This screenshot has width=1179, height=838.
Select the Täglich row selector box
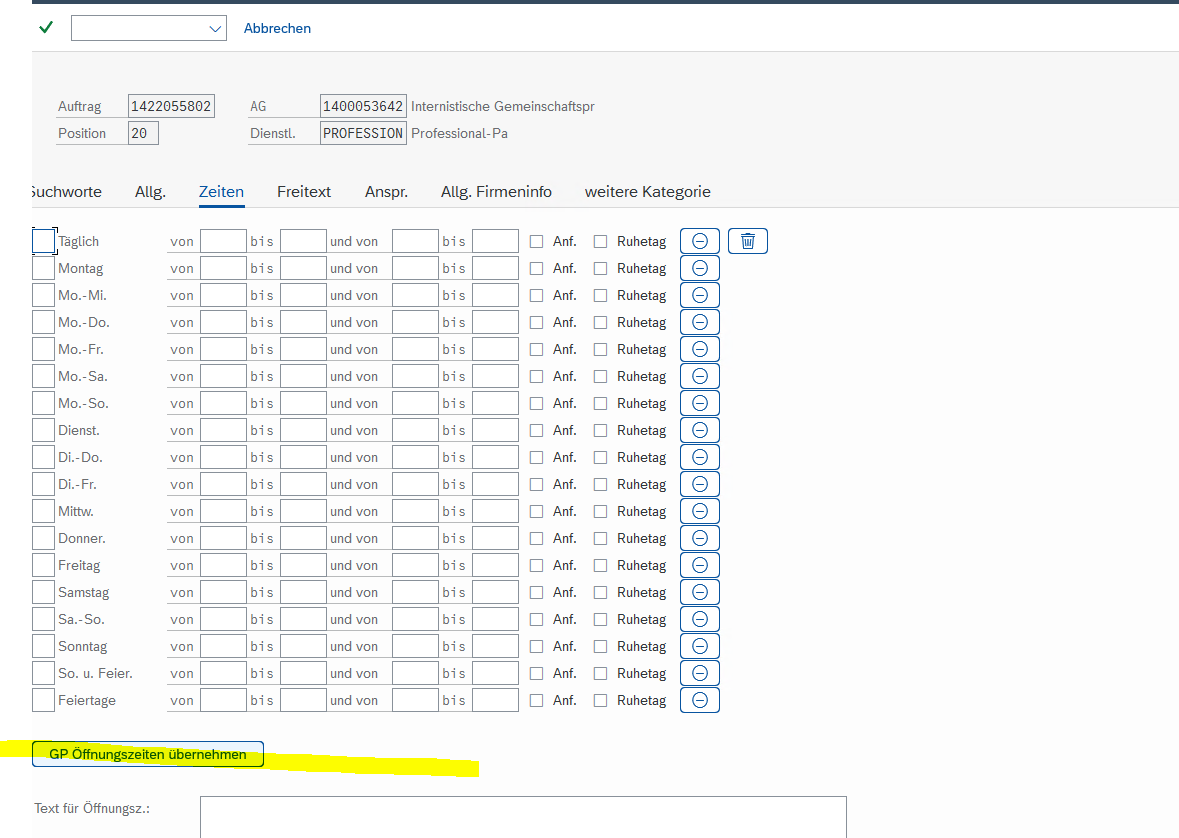click(44, 241)
